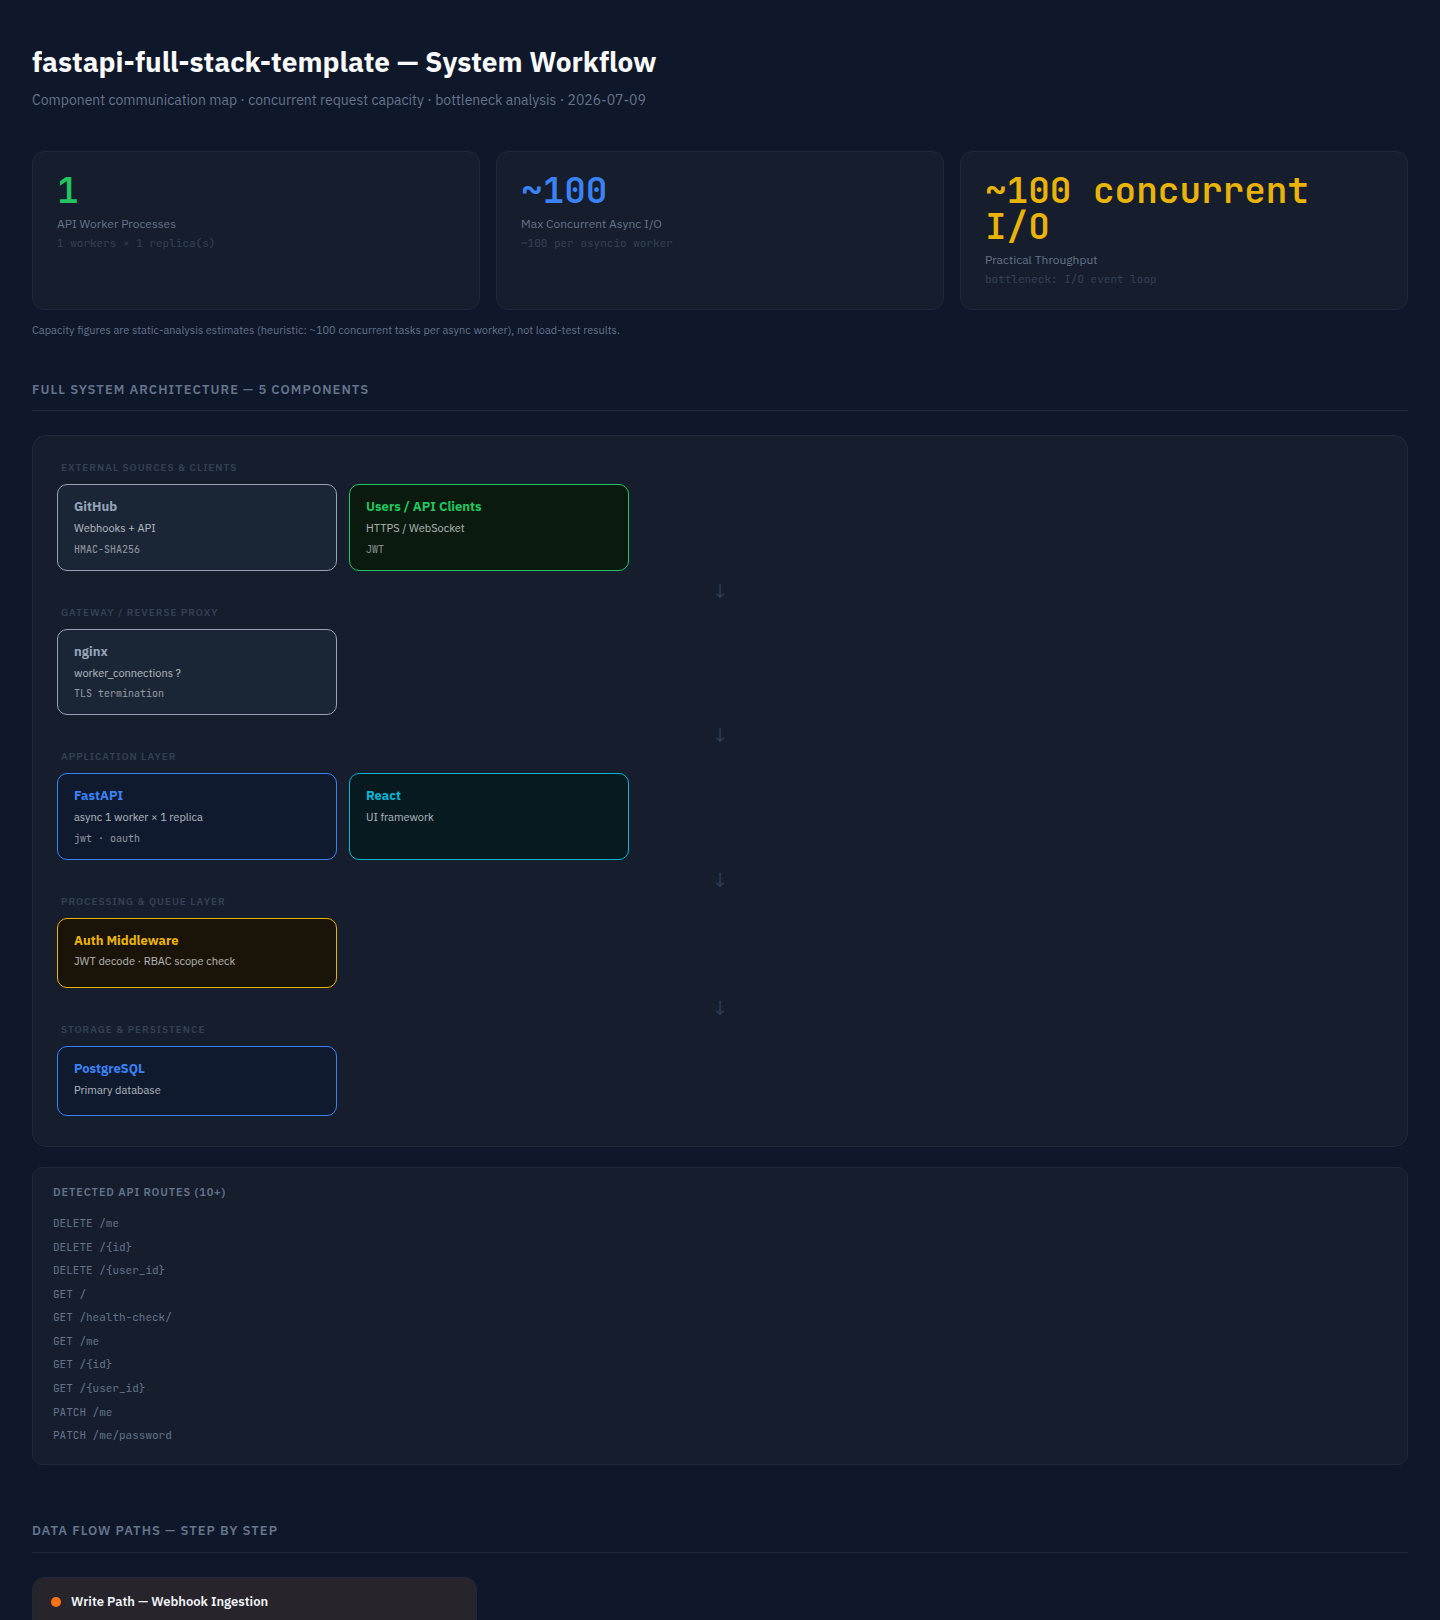Select the GET /me route
The width and height of the screenshot is (1440, 1620).
coord(76,1341)
